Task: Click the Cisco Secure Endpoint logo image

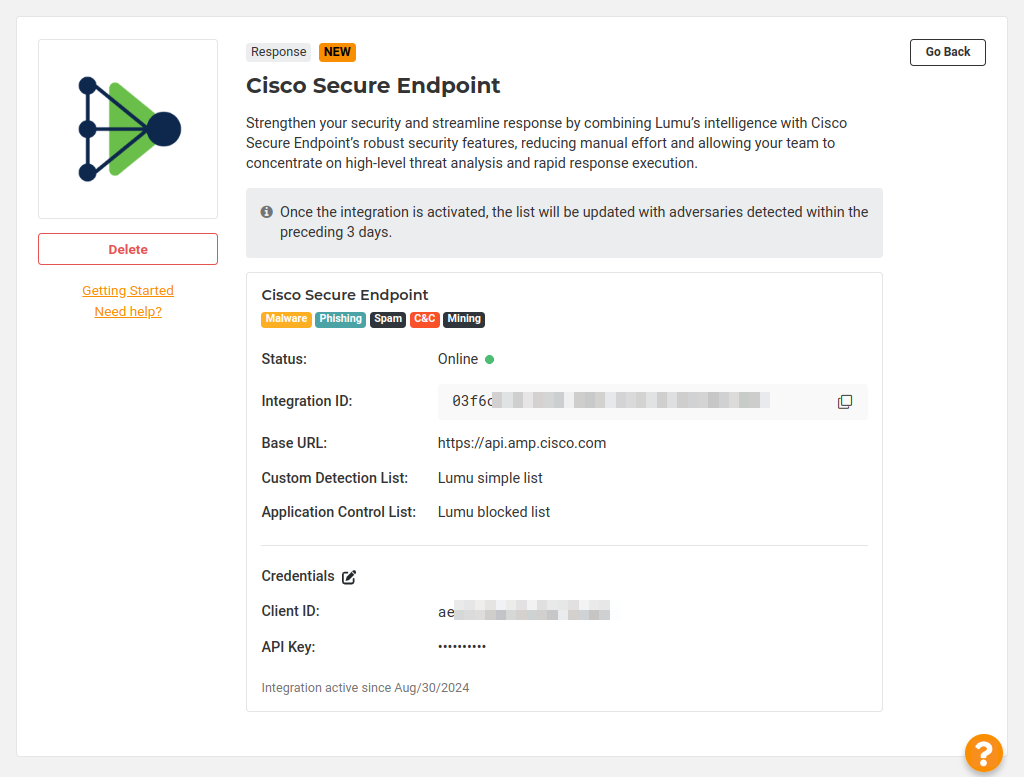Action: tap(128, 129)
